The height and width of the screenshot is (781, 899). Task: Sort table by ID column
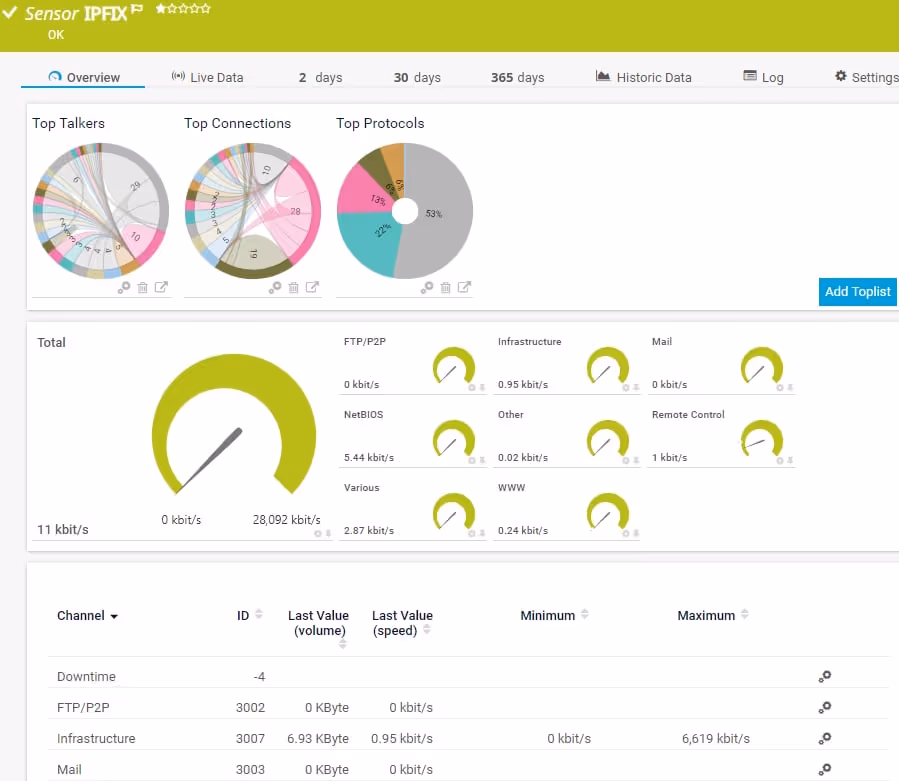(x=259, y=615)
